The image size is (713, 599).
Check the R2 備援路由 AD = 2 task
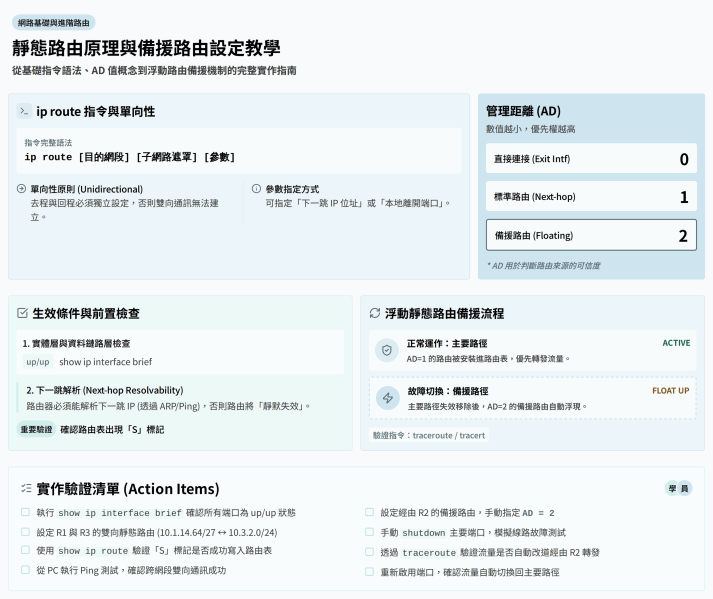(x=369, y=512)
